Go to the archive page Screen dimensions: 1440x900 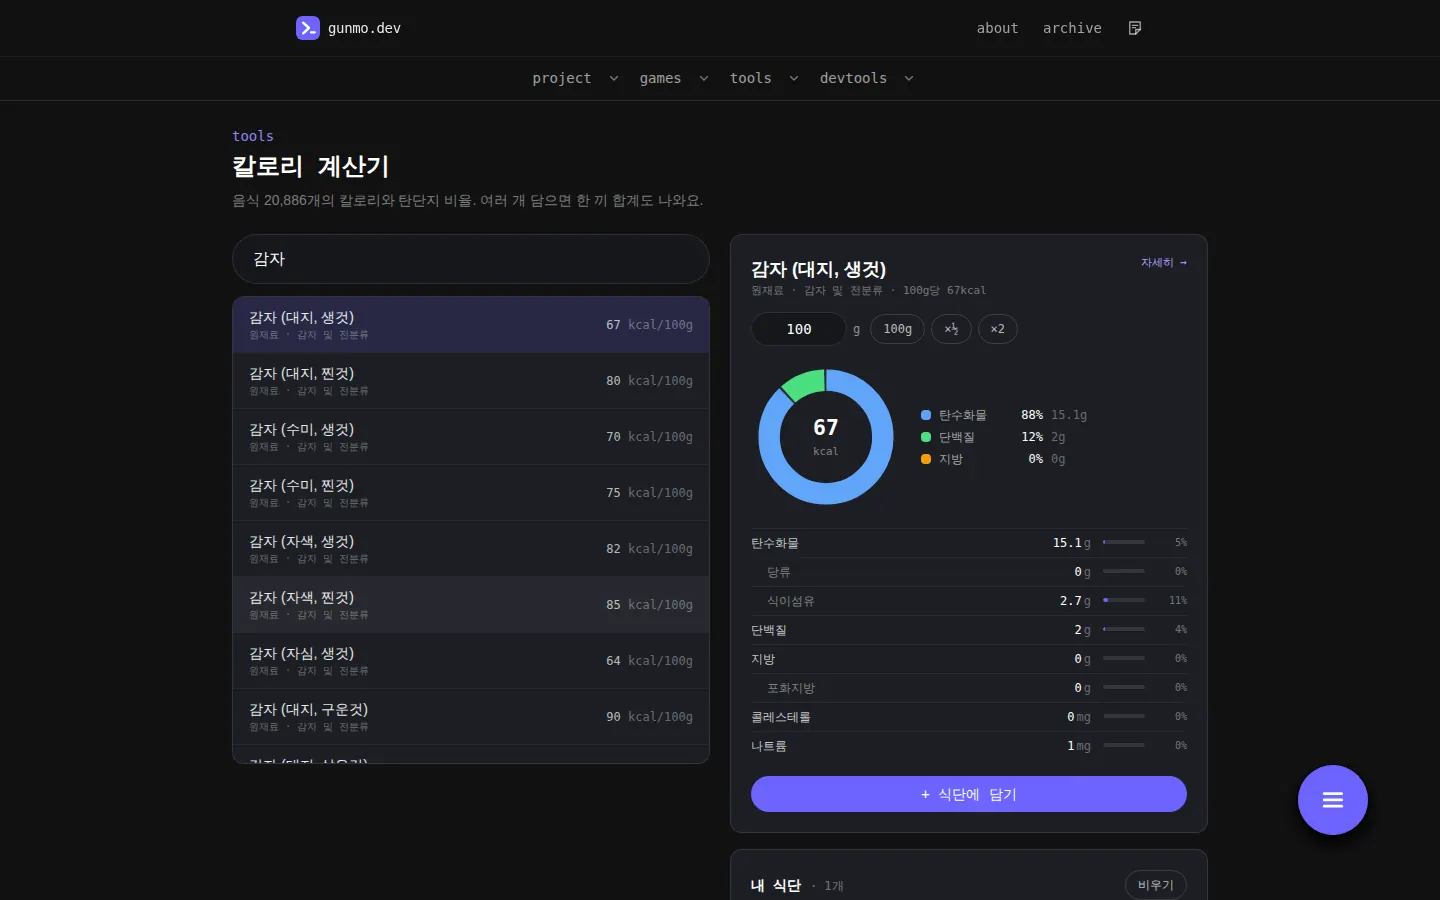(1072, 28)
